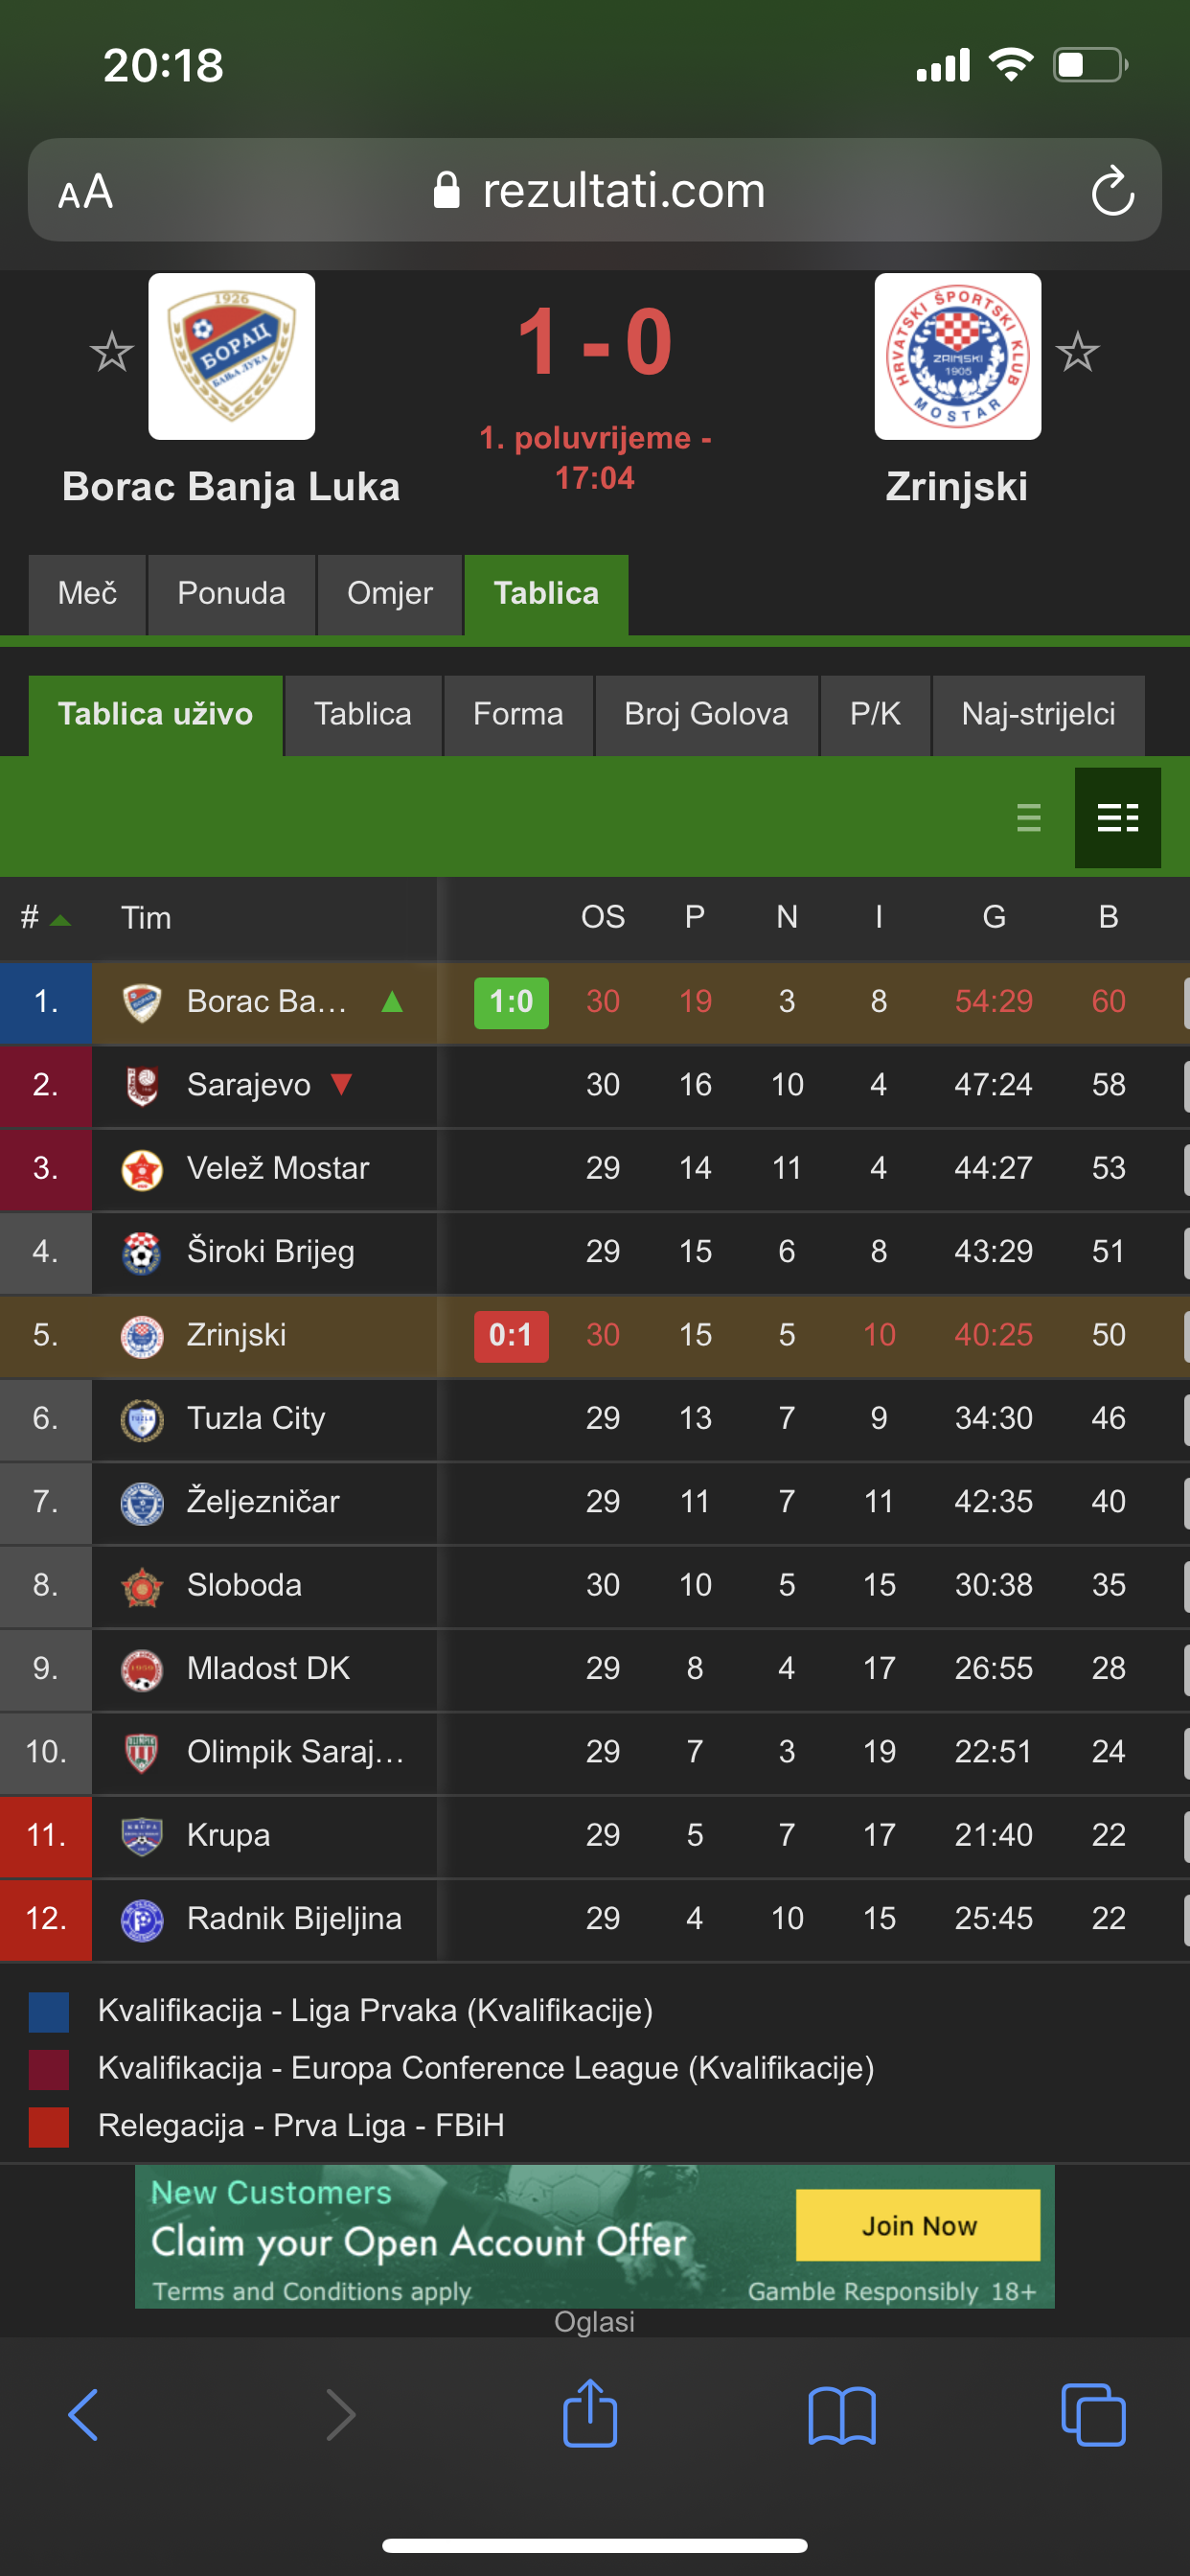1190x2576 pixels.
Task: Open Borac Banja Luka team crest
Action: [x=232, y=356]
